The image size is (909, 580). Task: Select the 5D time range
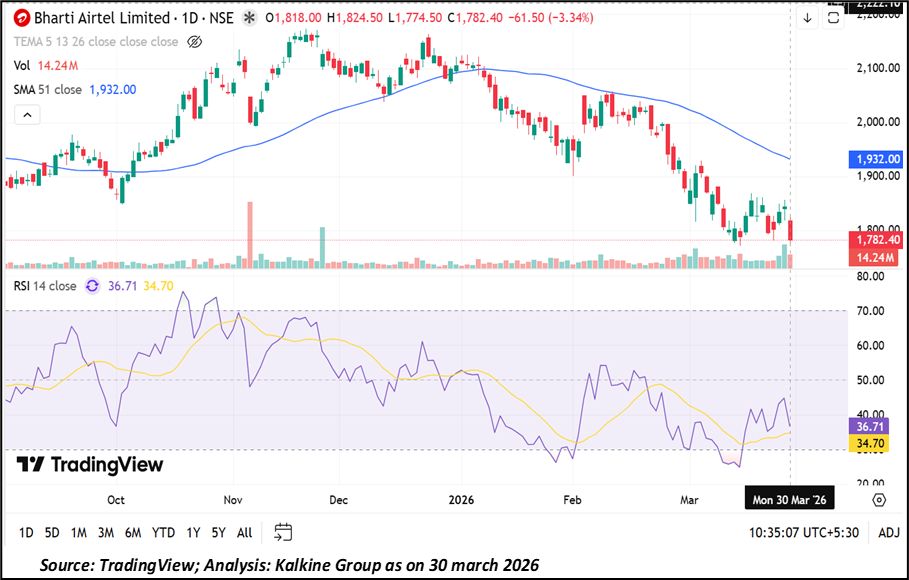[x=52, y=532]
